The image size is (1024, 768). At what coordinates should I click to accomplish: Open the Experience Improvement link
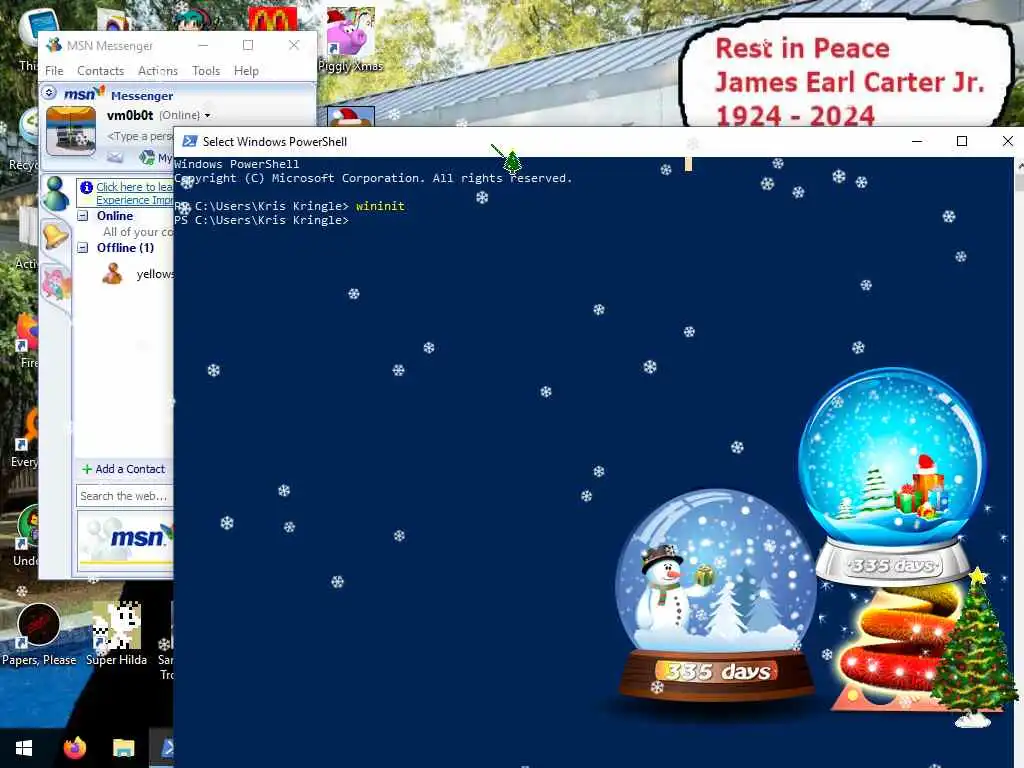click(x=135, y=200)
